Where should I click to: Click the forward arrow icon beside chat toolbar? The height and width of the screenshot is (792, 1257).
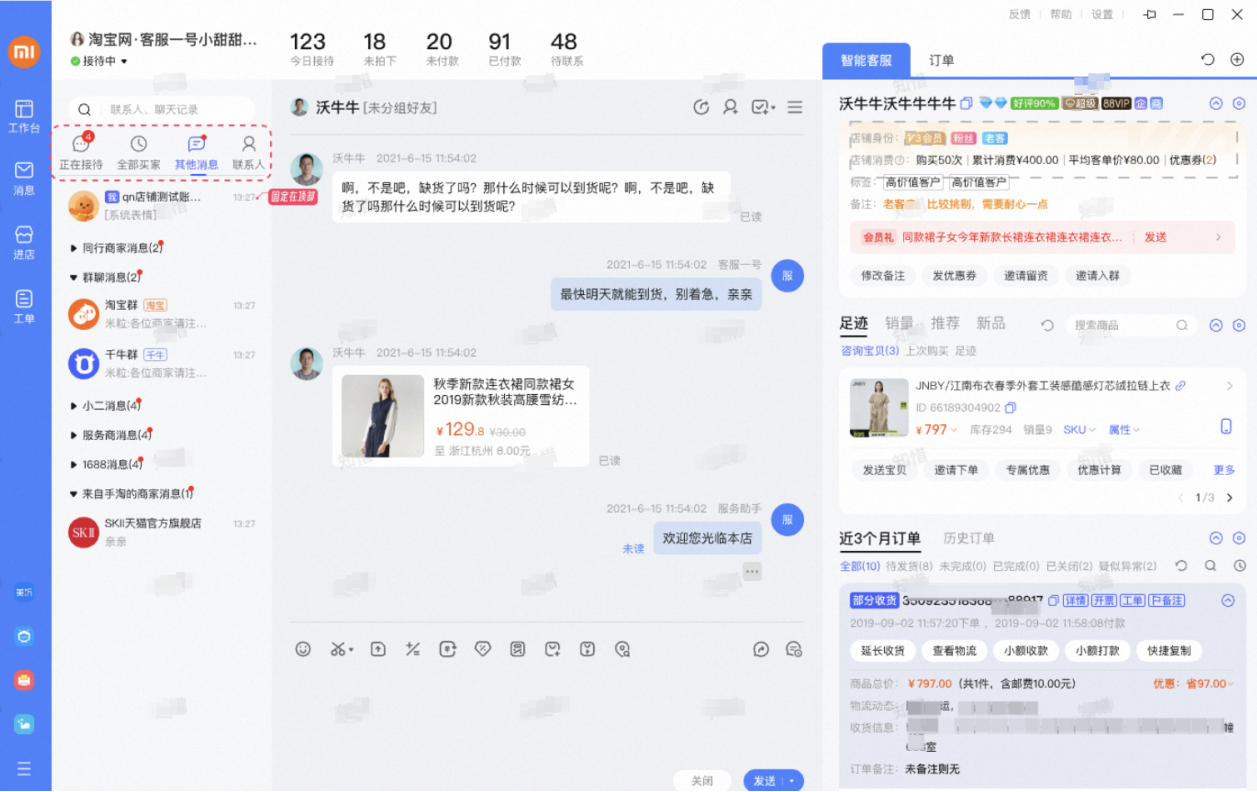(761, 649)
